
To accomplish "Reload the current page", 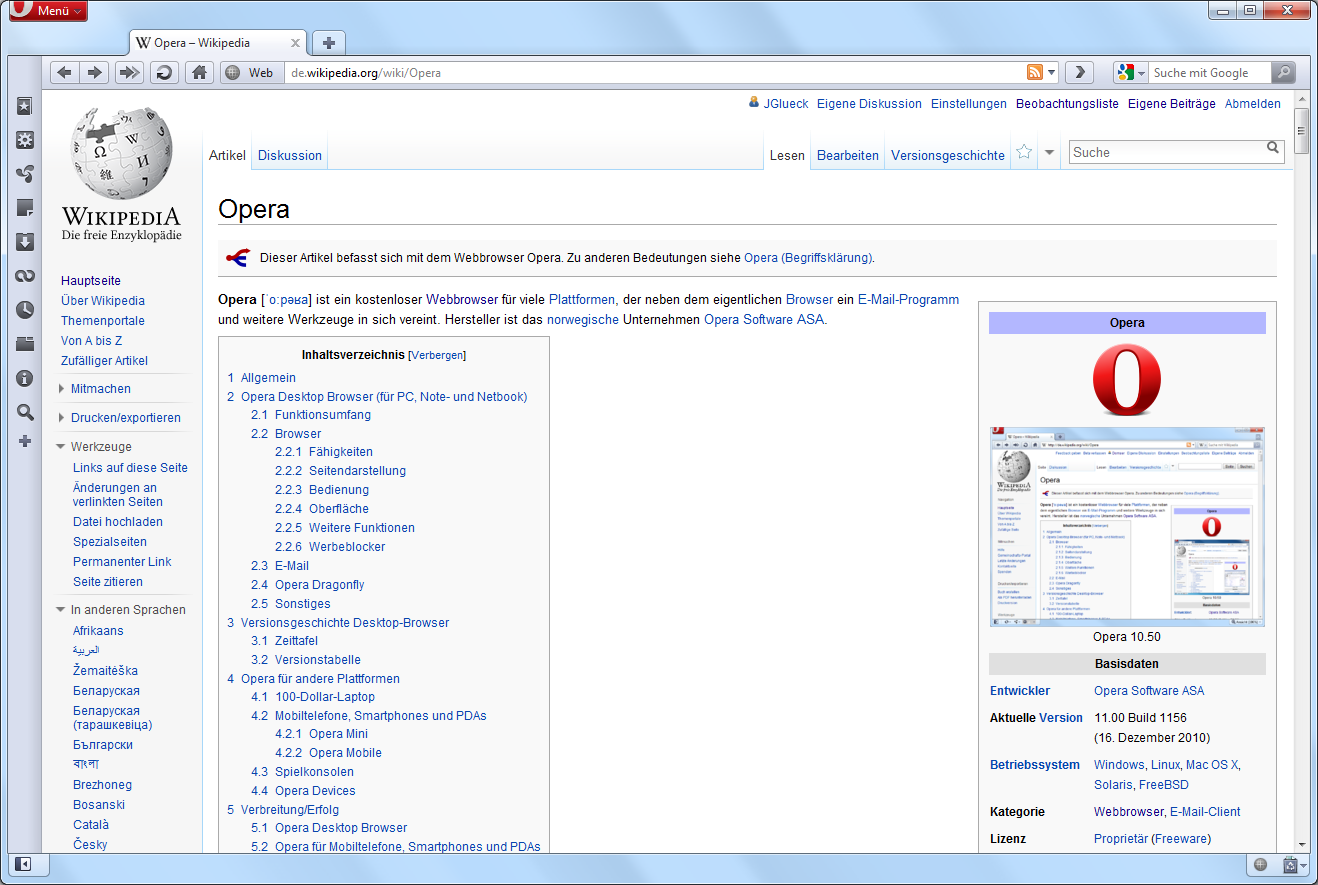I will 164,72.
